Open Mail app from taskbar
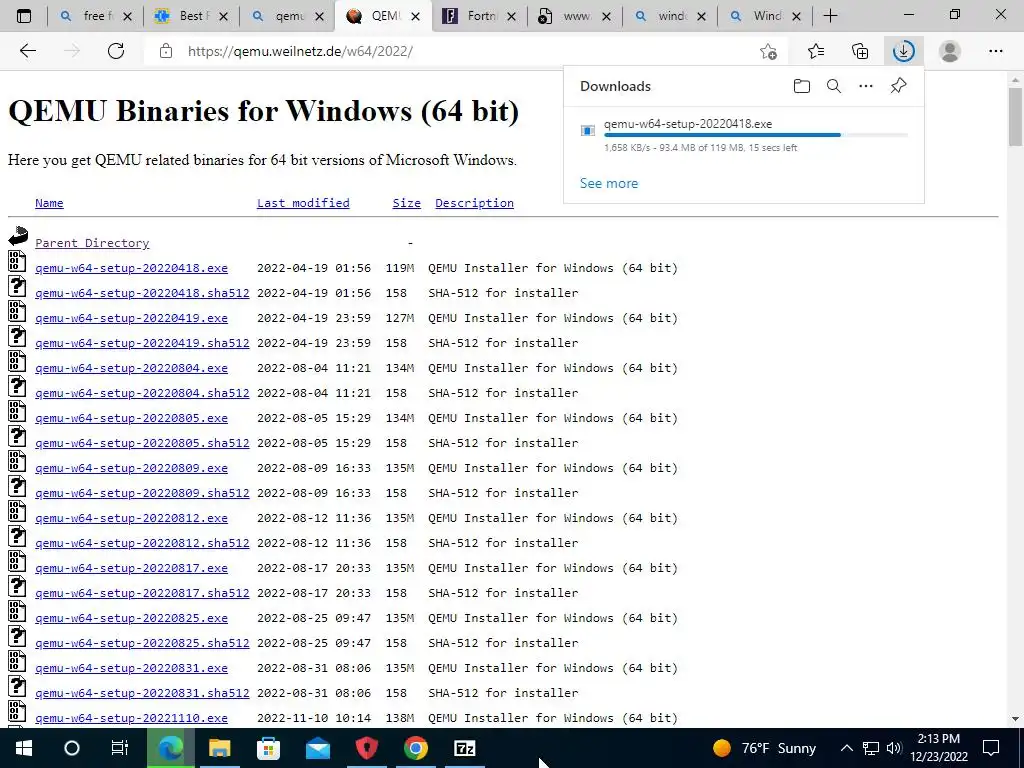This screenshot has height=768, width=1024. [x=317, y=748]
